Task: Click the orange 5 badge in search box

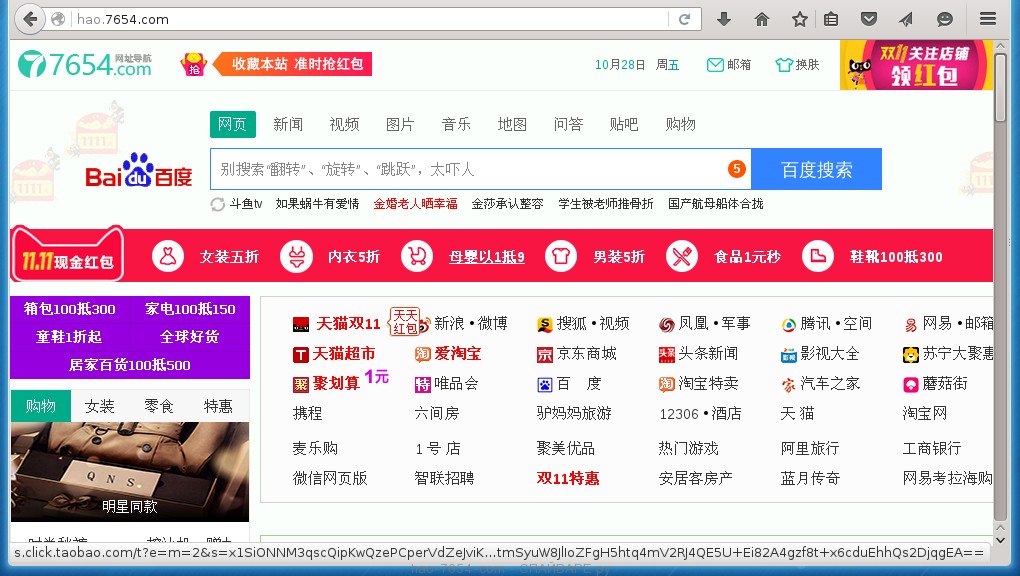Action: (x=737, y=169)
